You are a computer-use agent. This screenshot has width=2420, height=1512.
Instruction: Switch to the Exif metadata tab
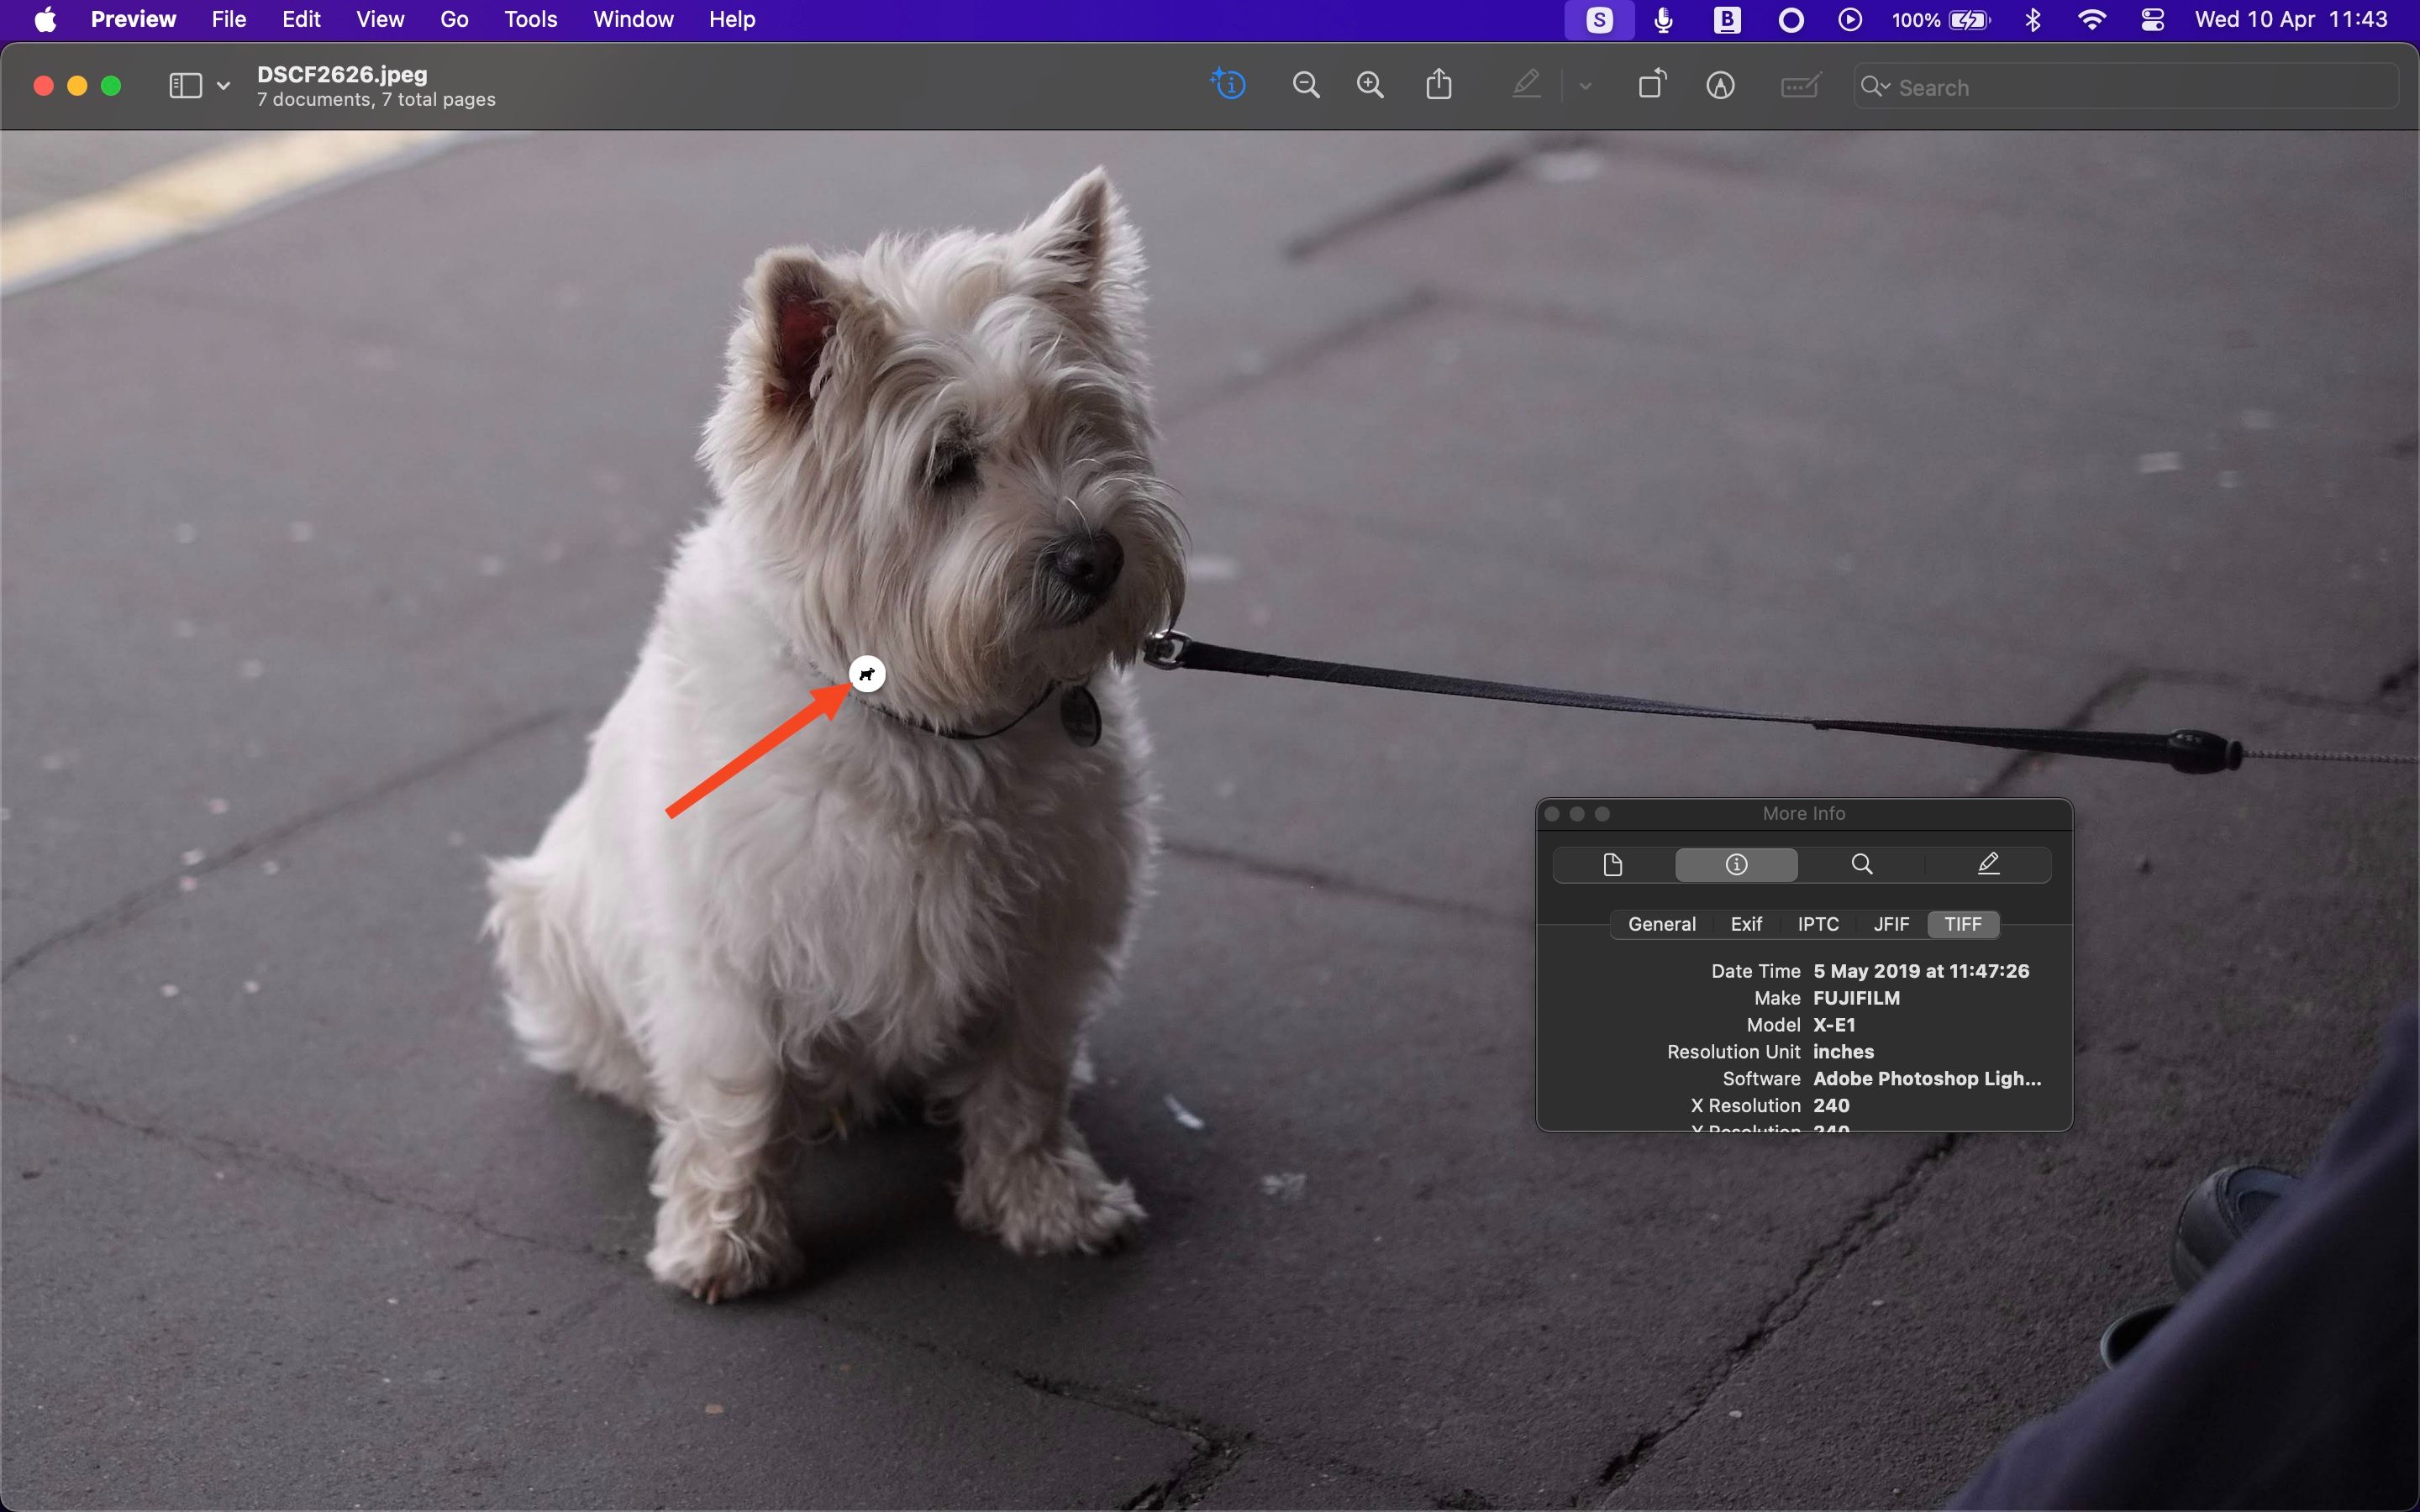point(1746,924)
